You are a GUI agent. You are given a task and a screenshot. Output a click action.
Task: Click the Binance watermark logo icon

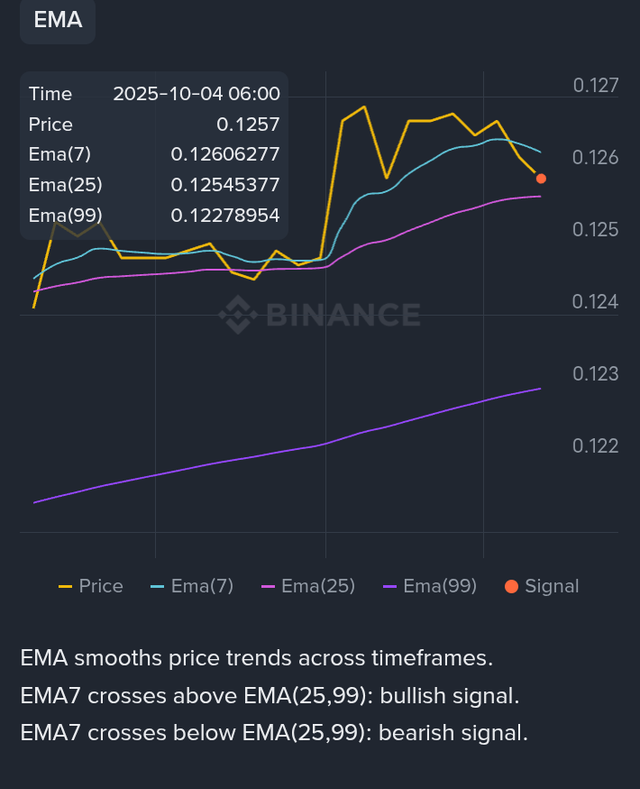click(x=239, y=314)
